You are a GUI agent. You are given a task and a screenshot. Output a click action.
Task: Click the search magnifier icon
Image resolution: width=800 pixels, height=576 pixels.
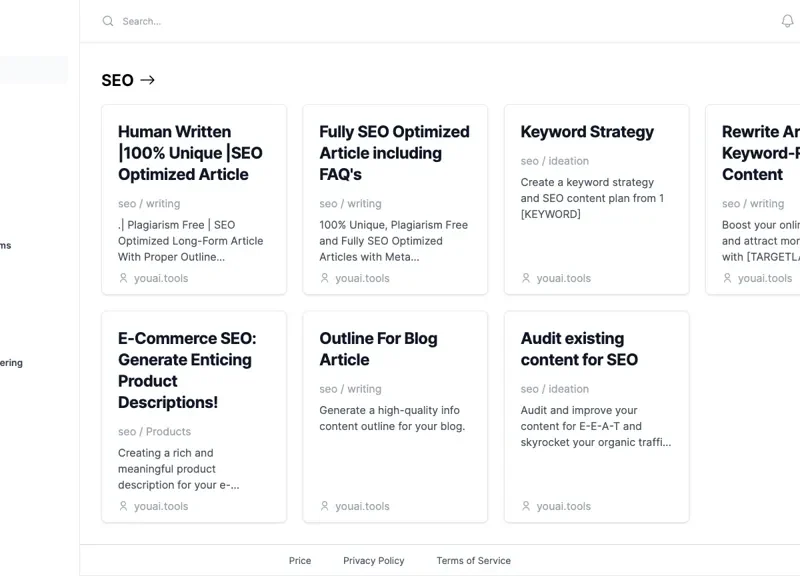(108, 21)
